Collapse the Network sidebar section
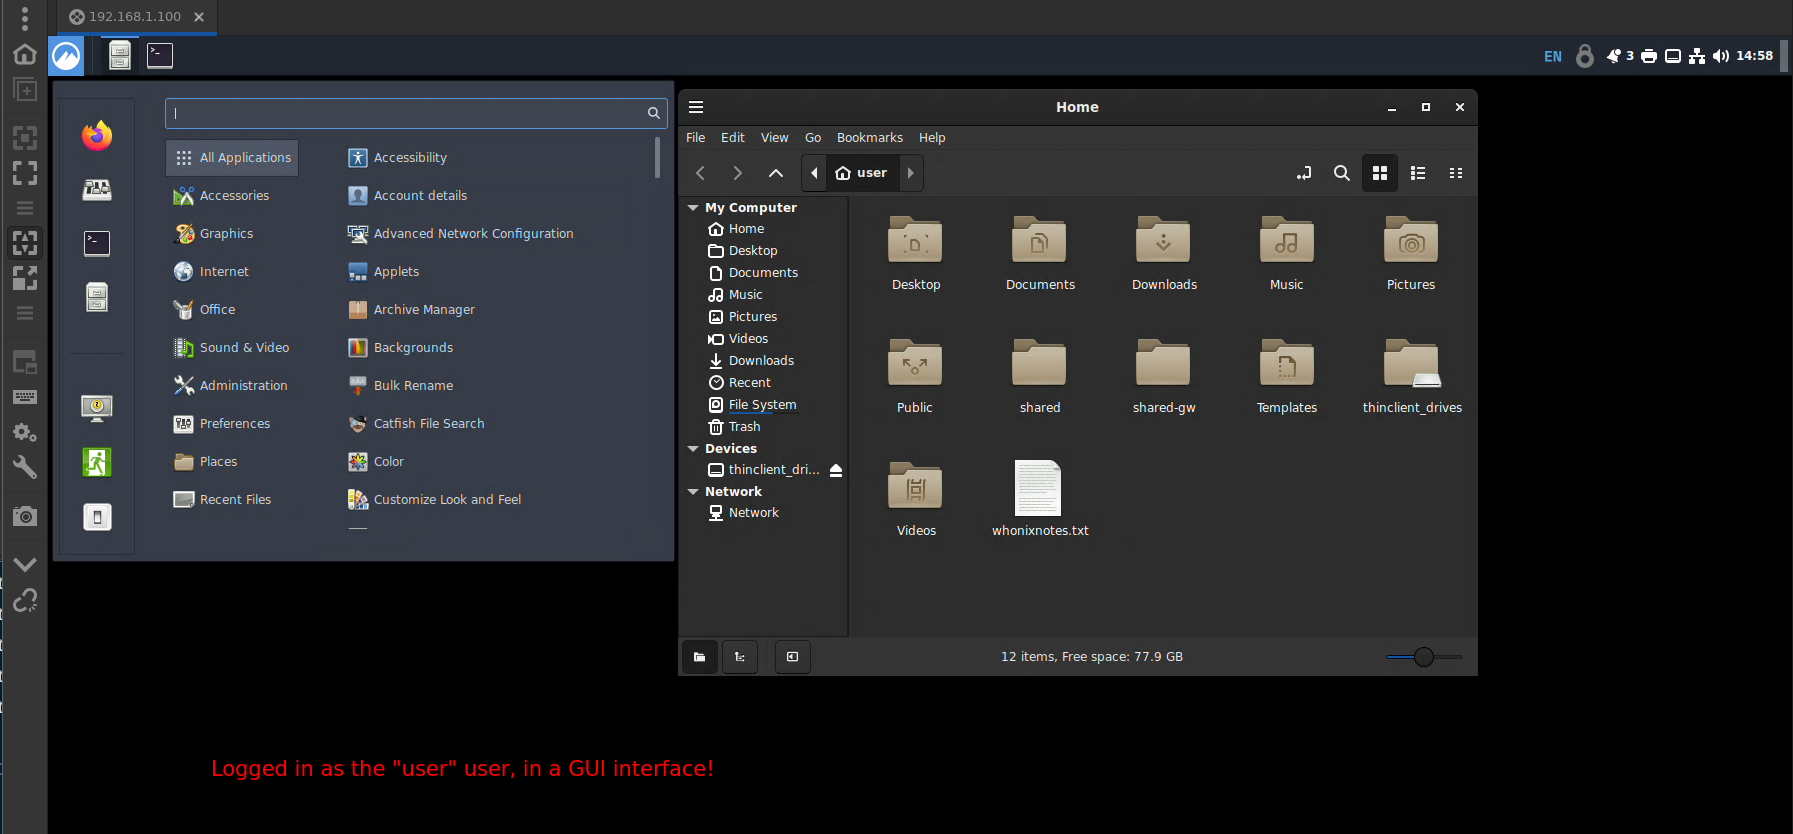Screen dimensions: 1793x834 [x=693, y=492]
